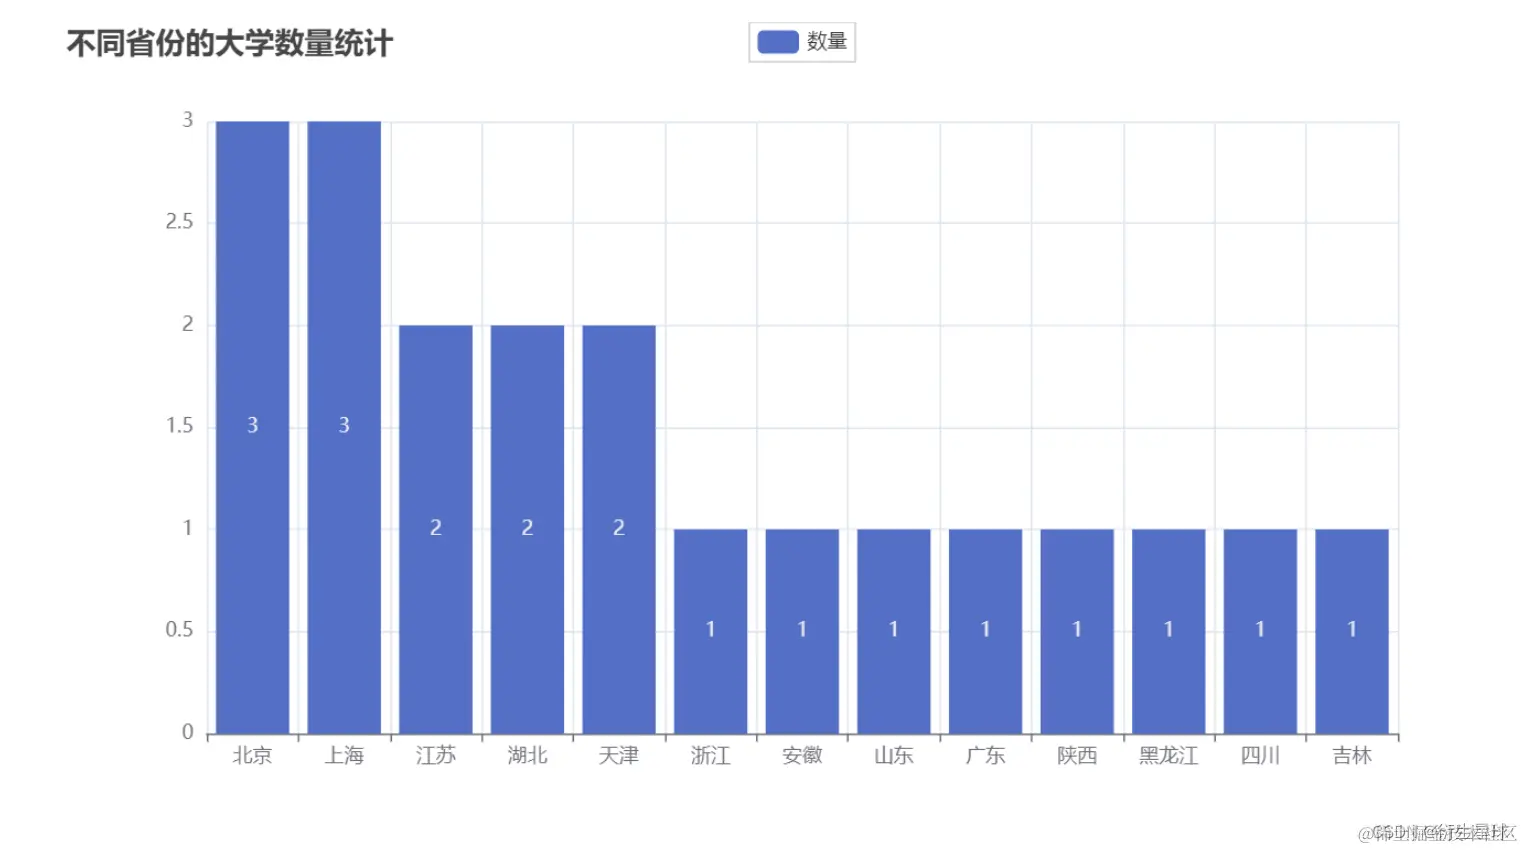This screenshot has width=1524, height=850.
Task: Click the 江苏 bar showing value 2
Action: coord(435,527)
